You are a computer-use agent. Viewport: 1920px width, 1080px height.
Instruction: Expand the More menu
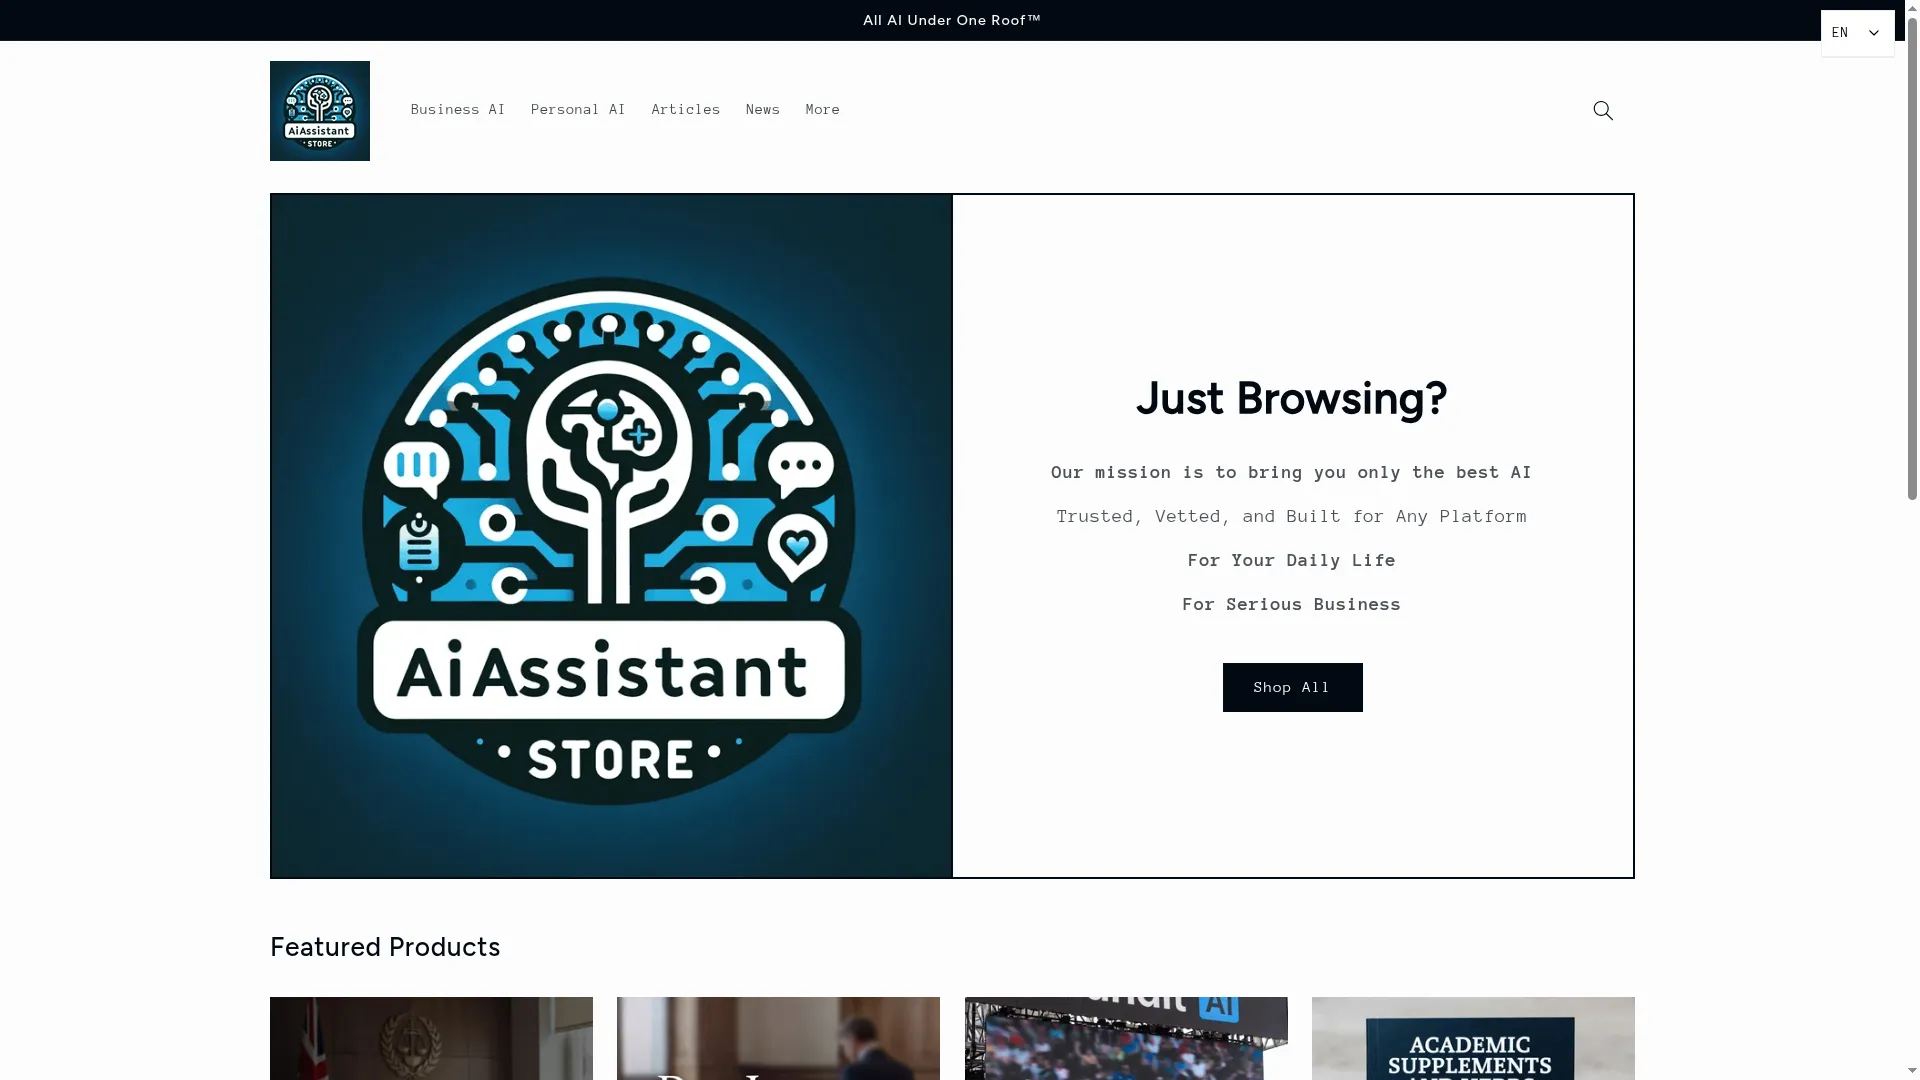point(823,110)
